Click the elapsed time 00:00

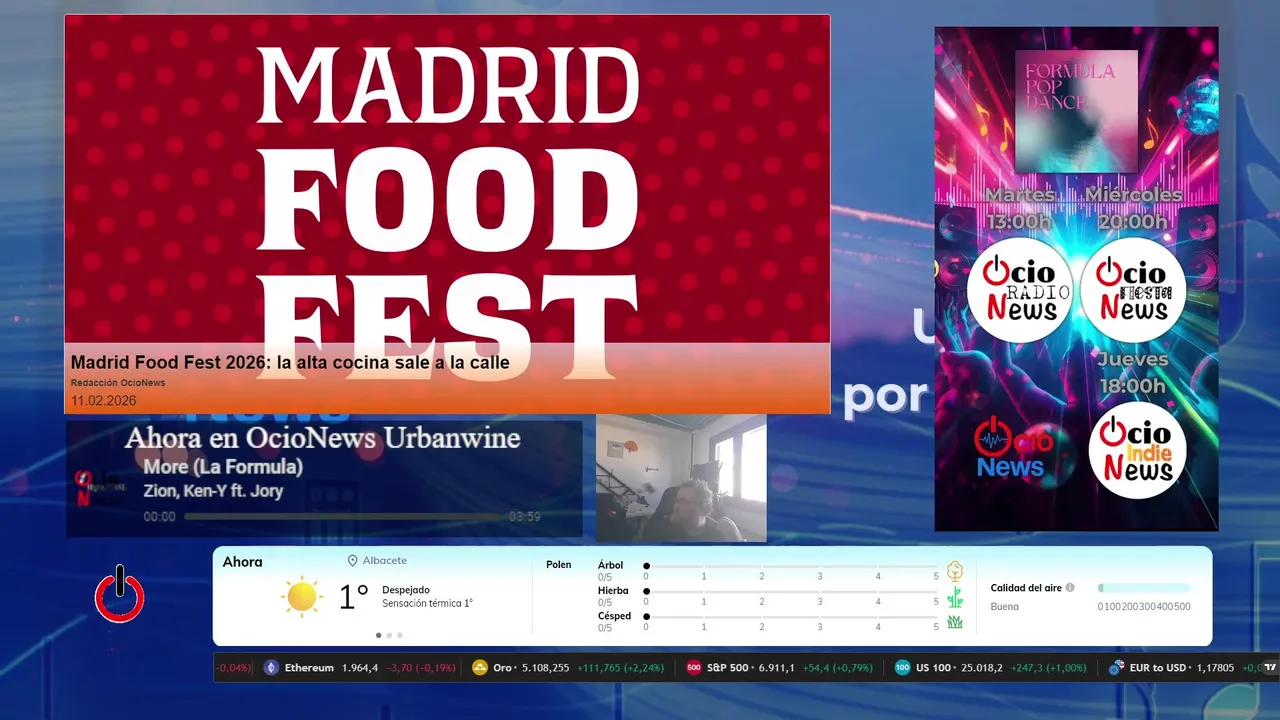(159, 517)
